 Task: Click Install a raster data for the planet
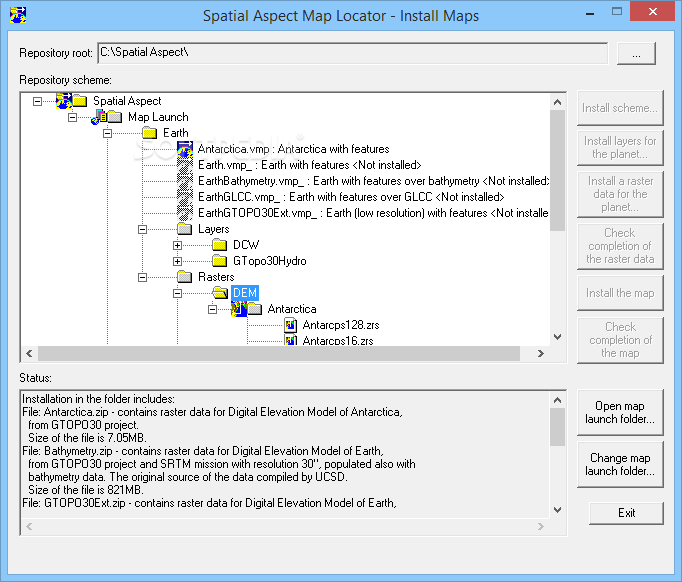point(620,194)
